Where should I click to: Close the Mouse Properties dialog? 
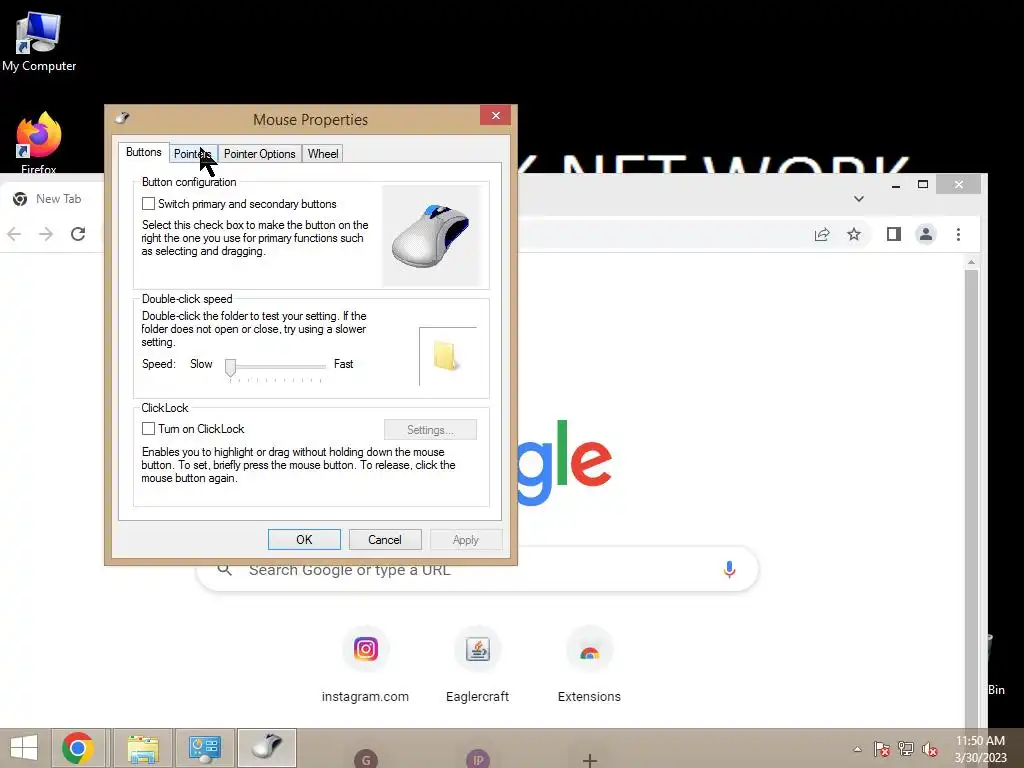[496, 116]
